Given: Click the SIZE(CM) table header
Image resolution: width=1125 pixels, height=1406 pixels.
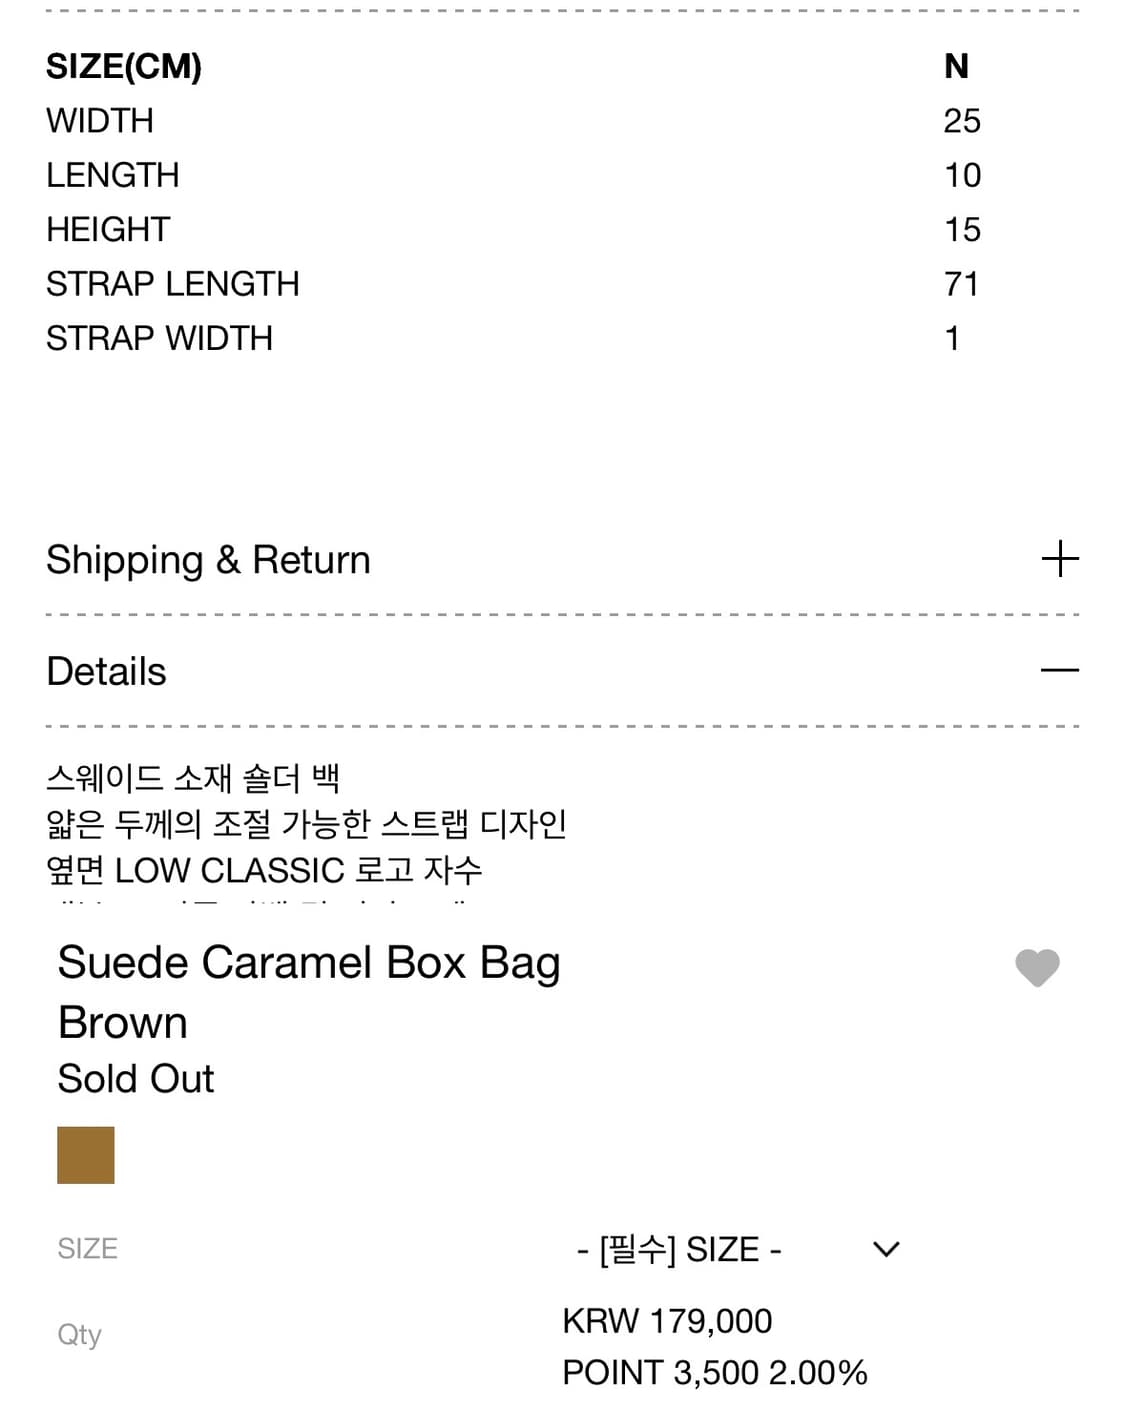Looking at the screenshot, I should [x=124, y=67].
